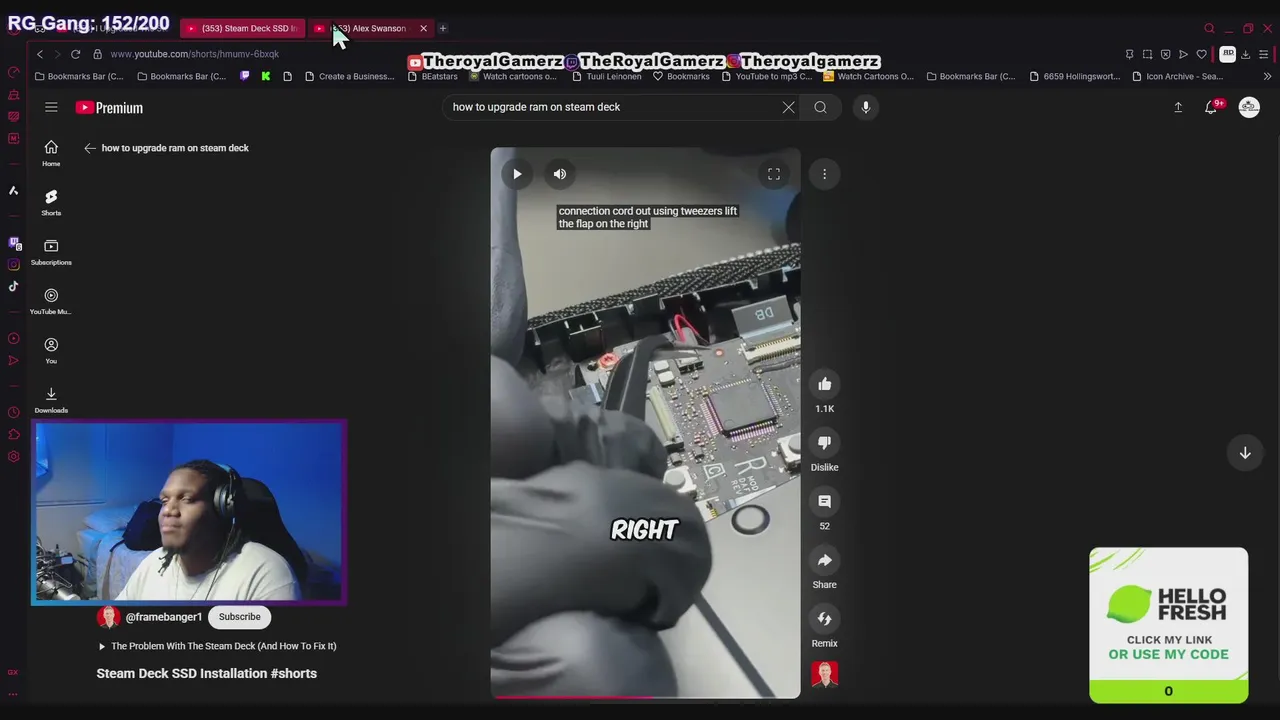This screenshot has width=1280, height=720.
Task: Seek using the red progress bar
Action: point(645,697)
